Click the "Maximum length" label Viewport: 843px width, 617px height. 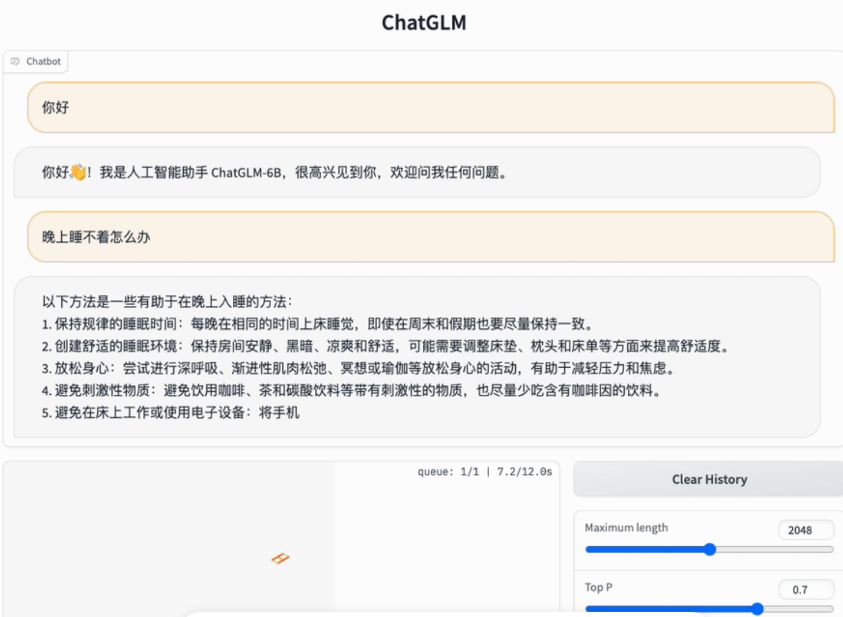[626, 528]
